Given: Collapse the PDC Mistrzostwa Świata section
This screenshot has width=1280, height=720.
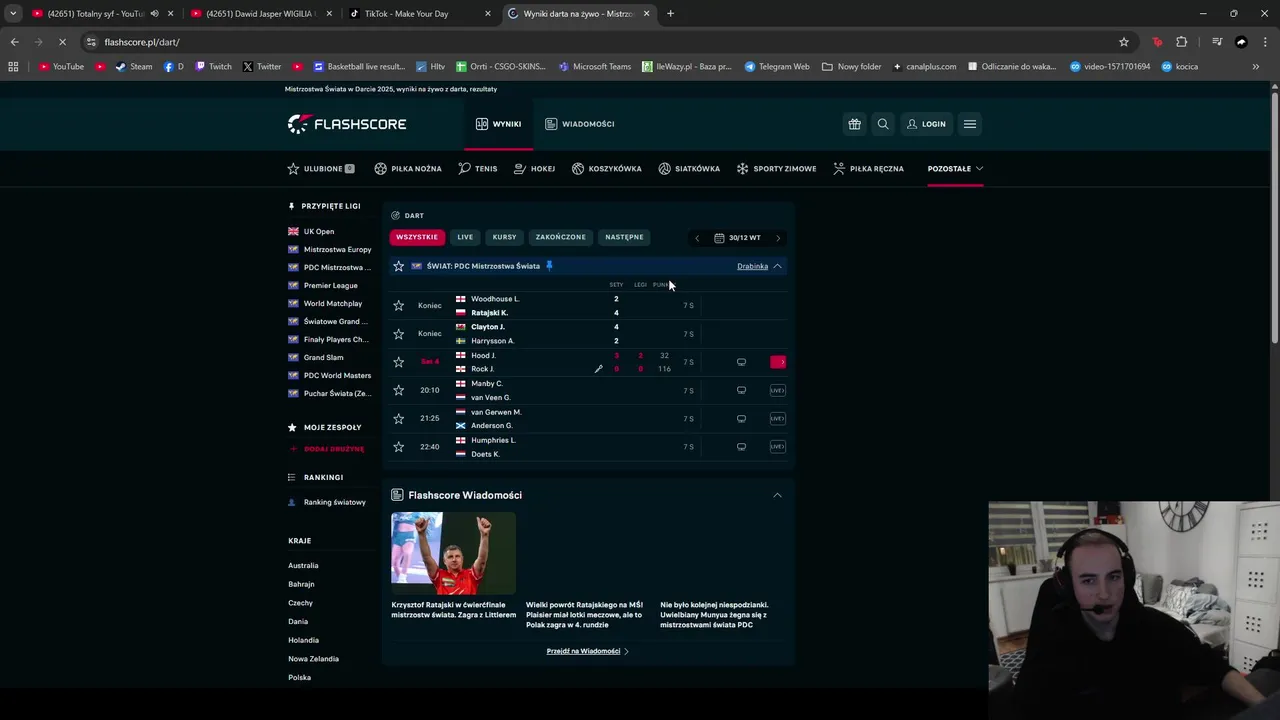Looking at the screenshot, I should click(x=777, y=266).
